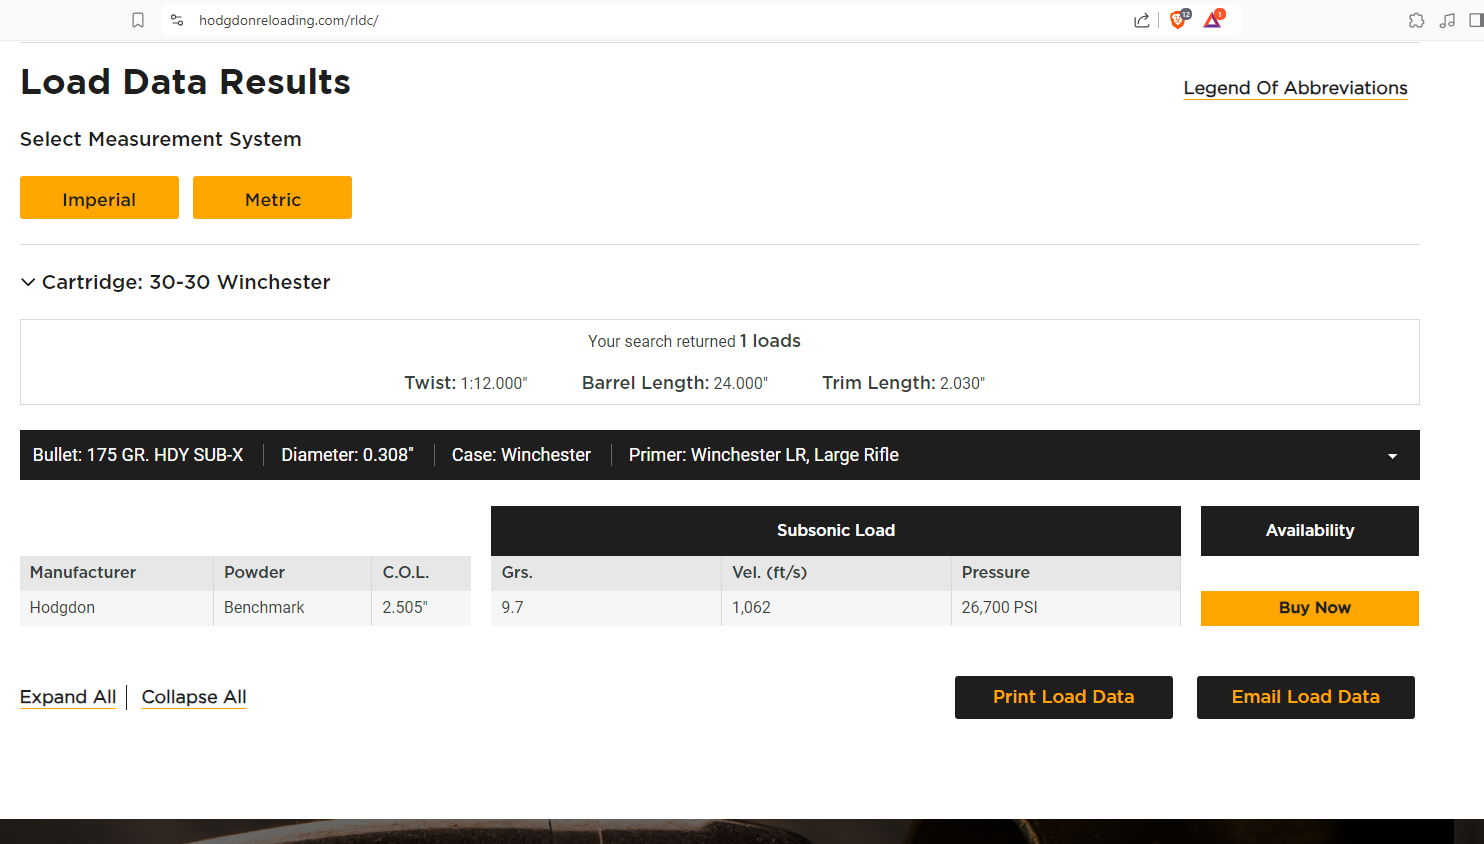Image resolution: width=1484 pixels, height=844 pixels.
Task: Click the Load Data Results heading
Action: (185, 82)
